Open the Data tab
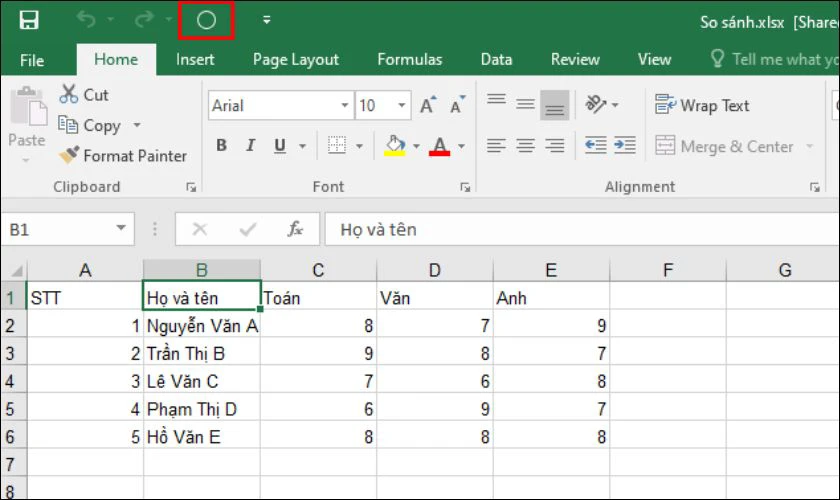Screen dimensions: 840x500 [496, 59]
